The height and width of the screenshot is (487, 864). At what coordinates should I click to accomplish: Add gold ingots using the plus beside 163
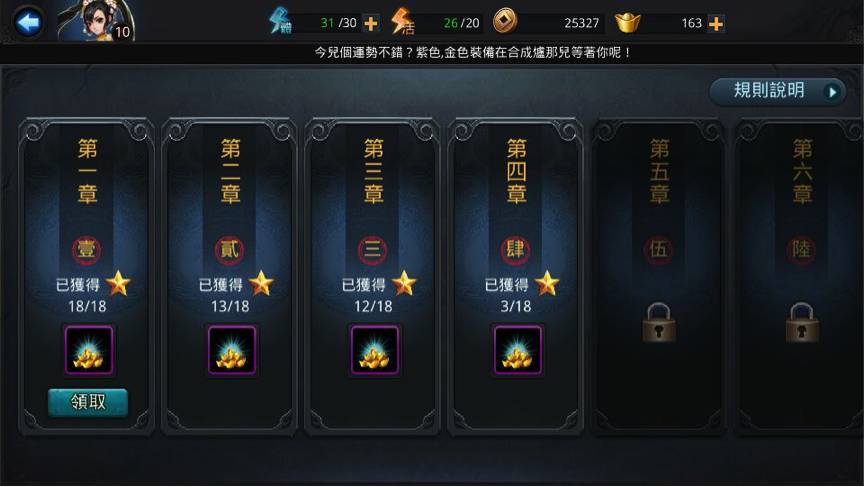coord(716,24)
